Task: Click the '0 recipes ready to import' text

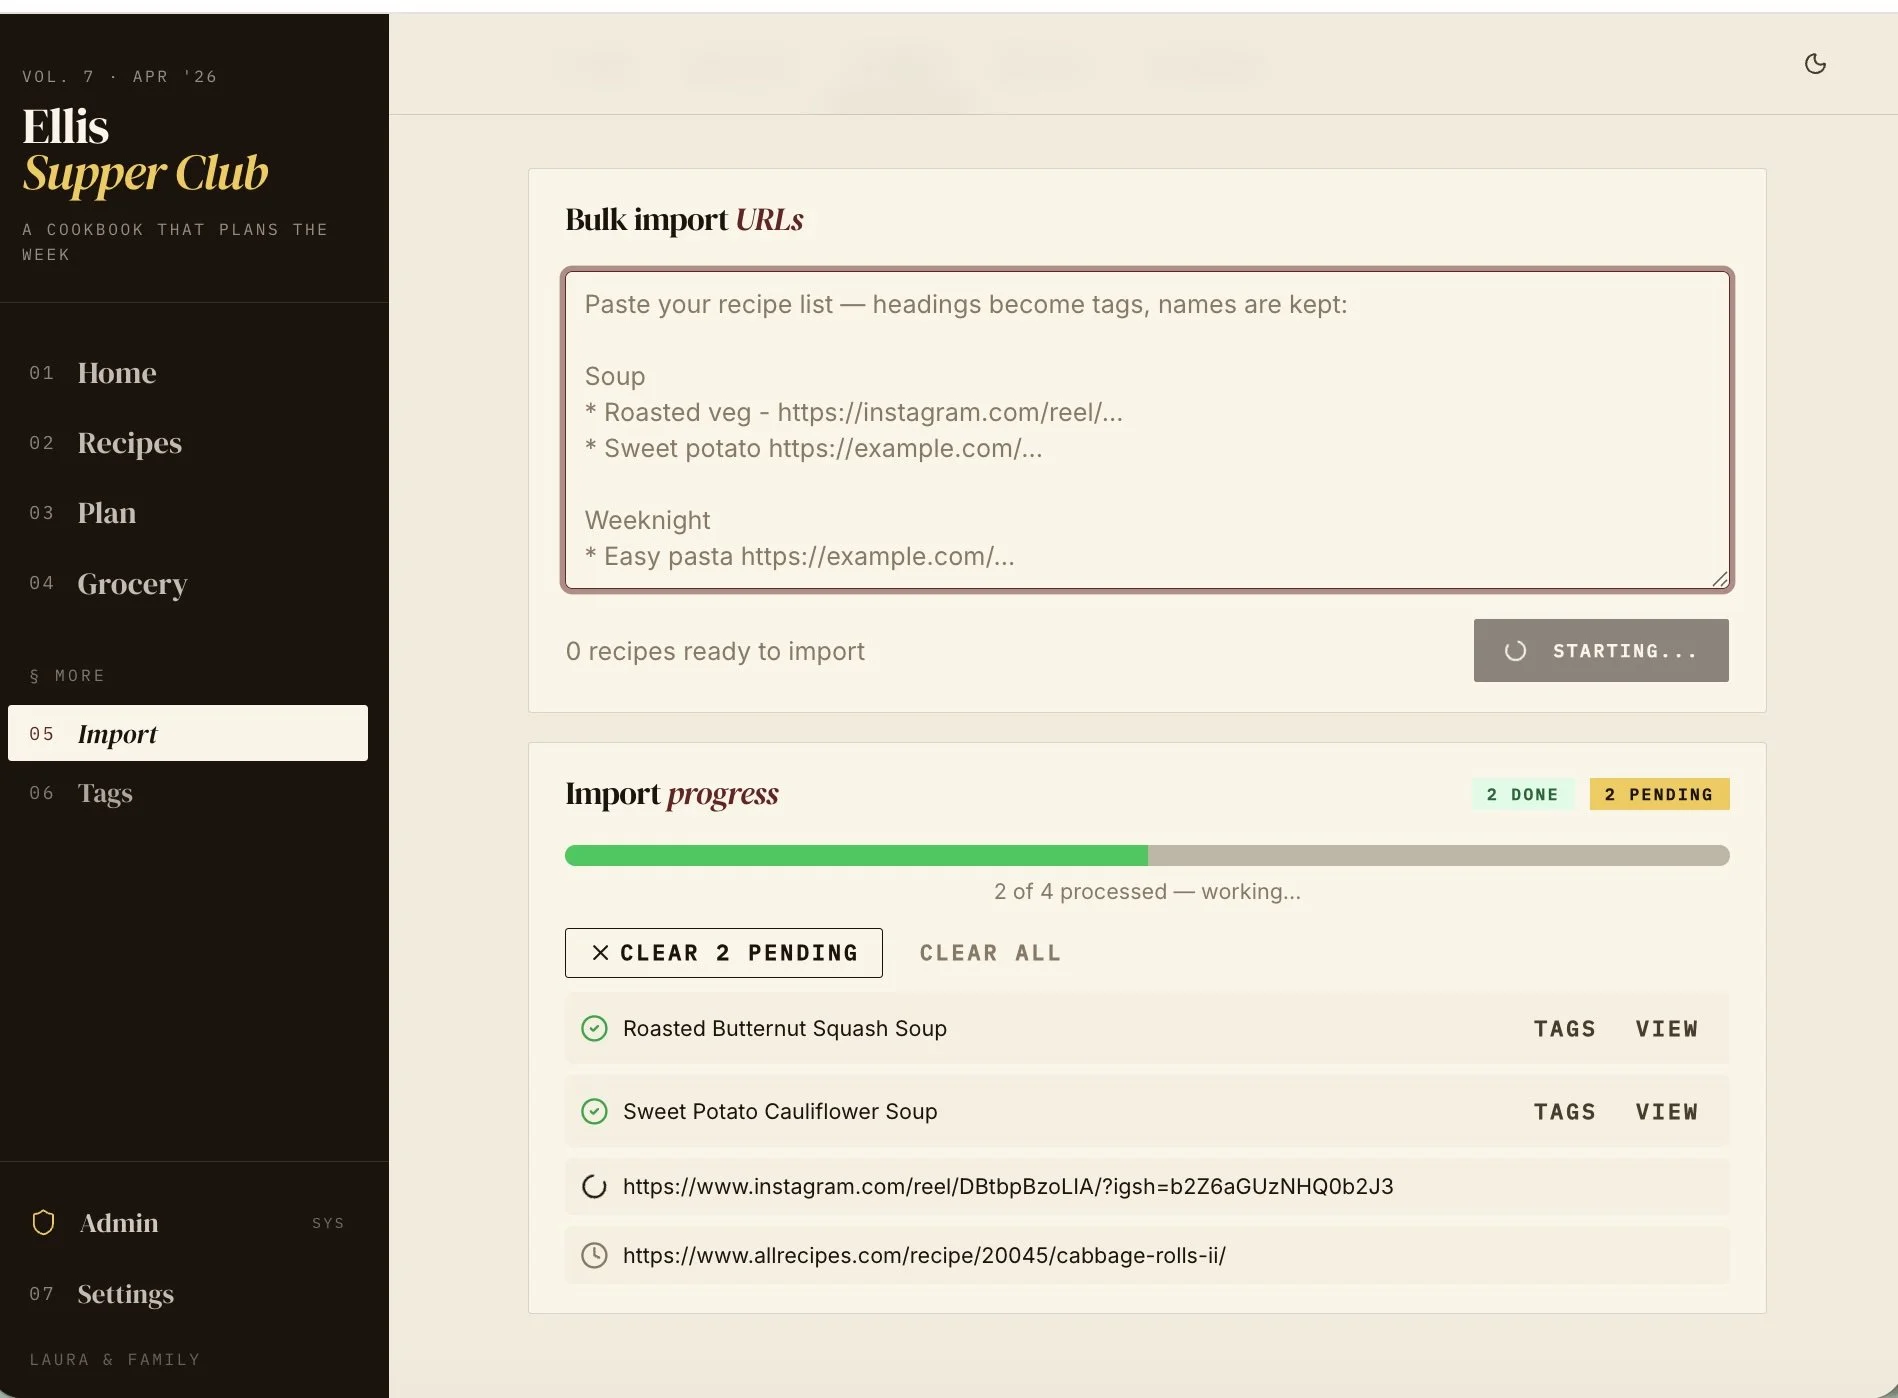Action: click(x=715, y=651)
